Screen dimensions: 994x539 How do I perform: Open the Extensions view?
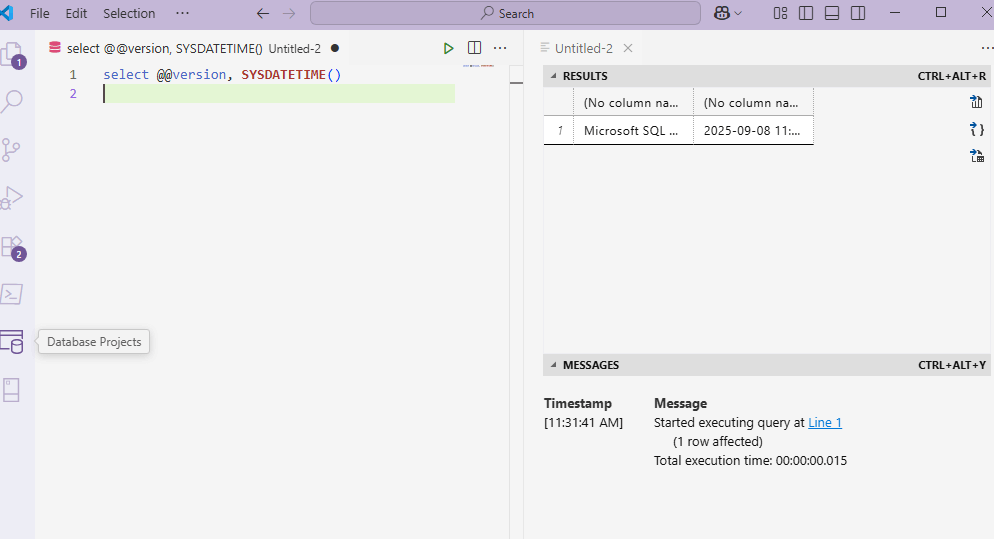point(12,246)
